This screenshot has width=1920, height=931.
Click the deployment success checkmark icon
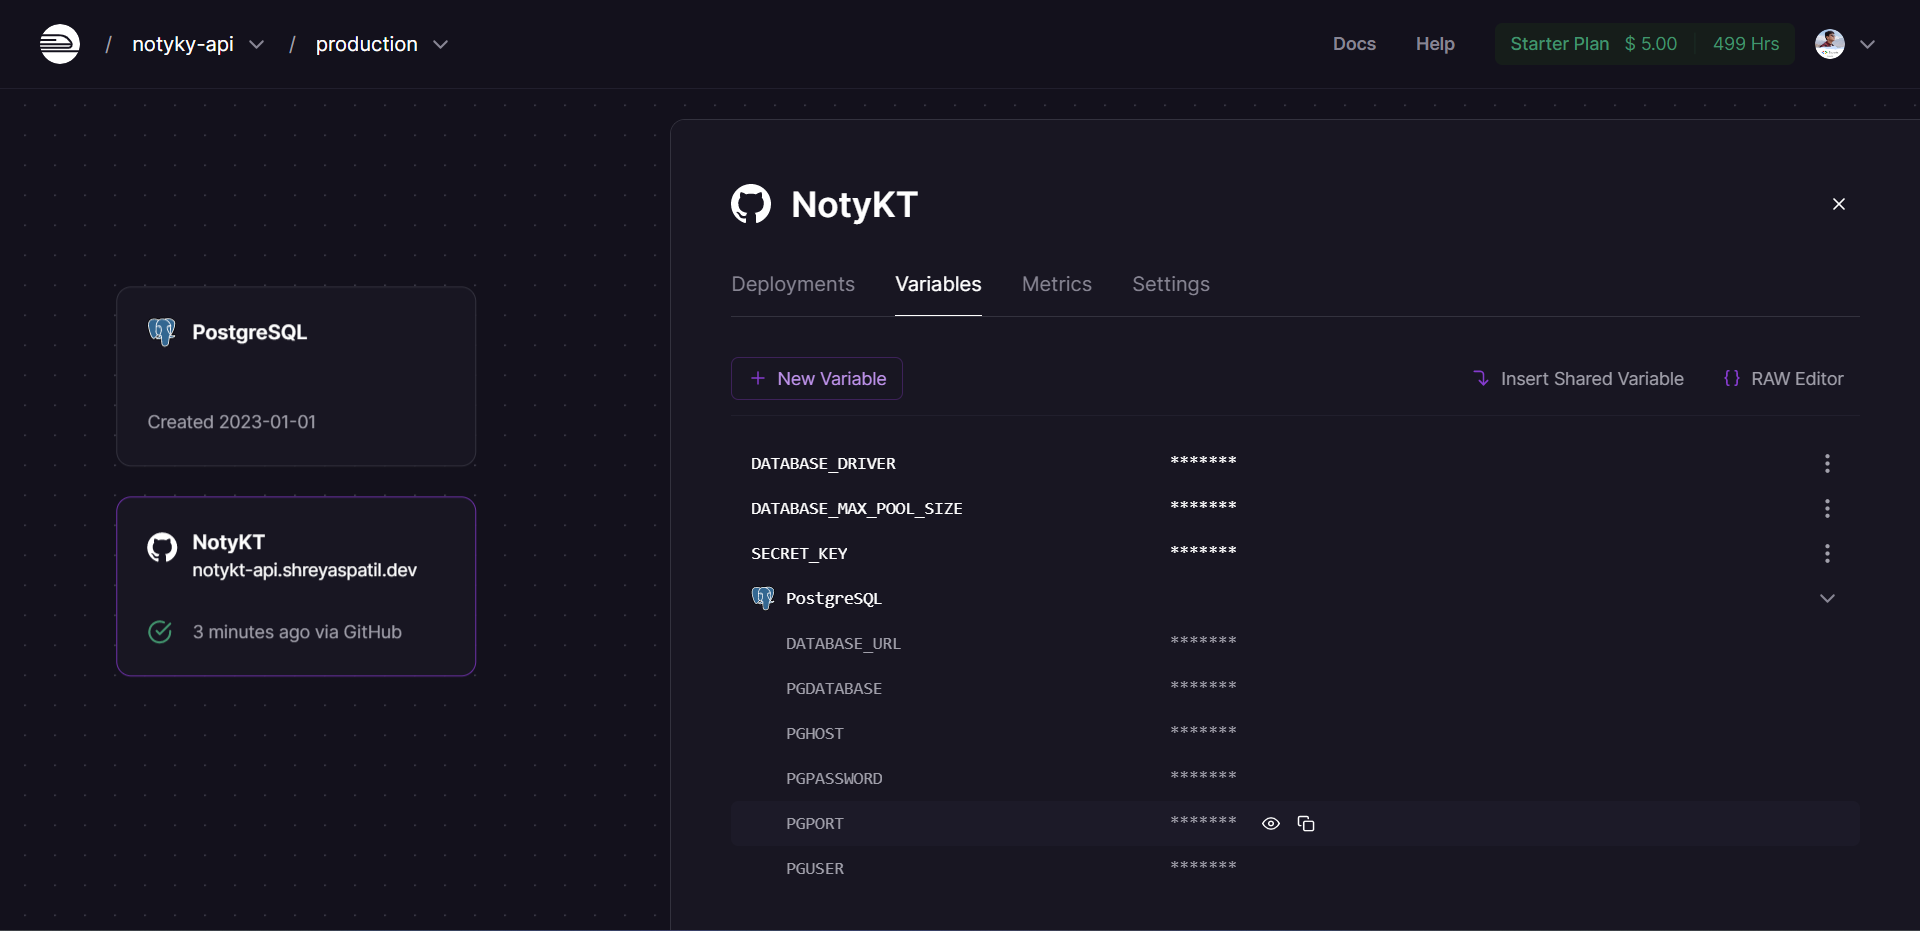click(160, 632)
